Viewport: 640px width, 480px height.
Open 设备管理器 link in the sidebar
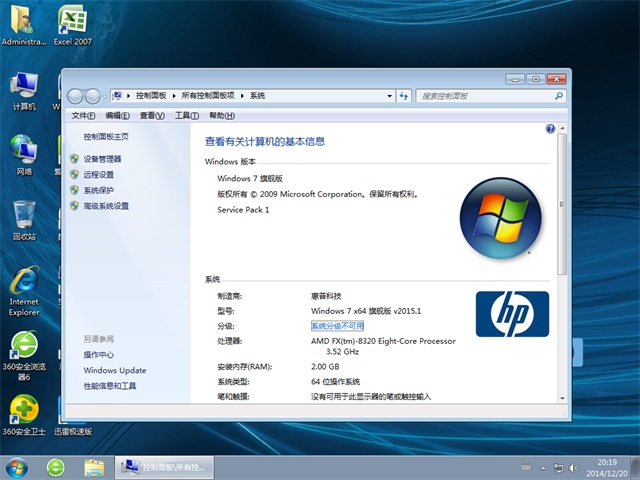pyautogui.click(x=102, y=159)
